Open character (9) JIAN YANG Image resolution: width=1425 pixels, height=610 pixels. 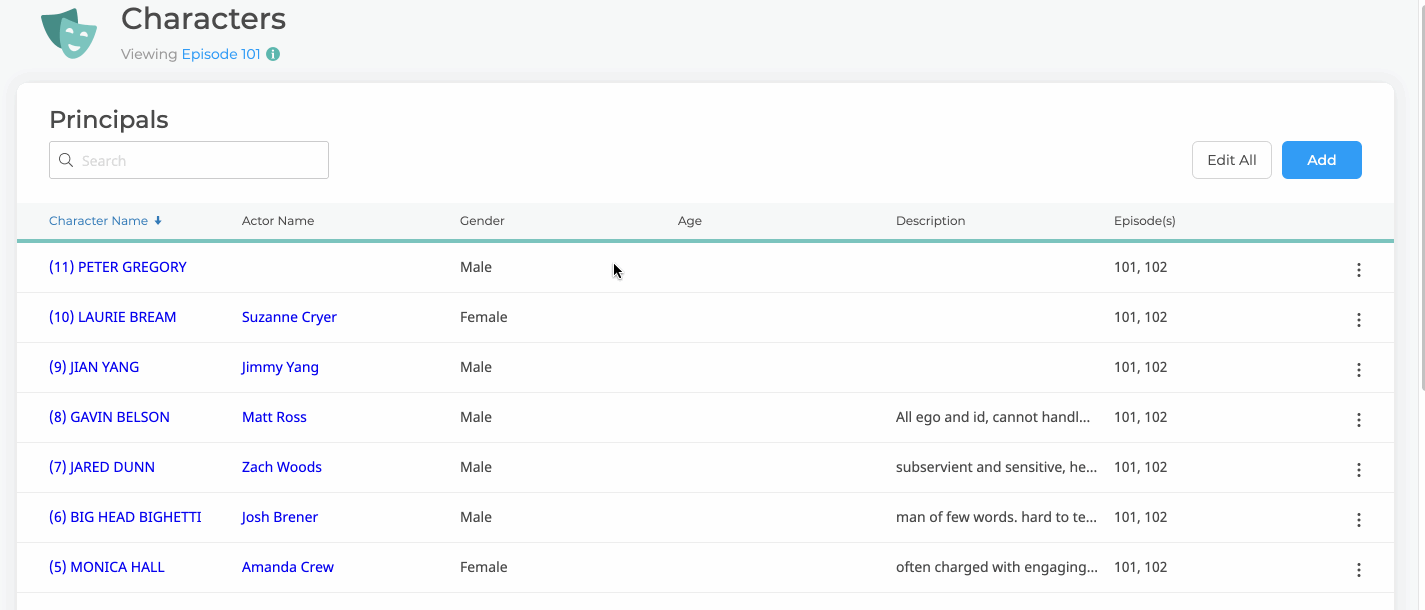pos(94,367)
